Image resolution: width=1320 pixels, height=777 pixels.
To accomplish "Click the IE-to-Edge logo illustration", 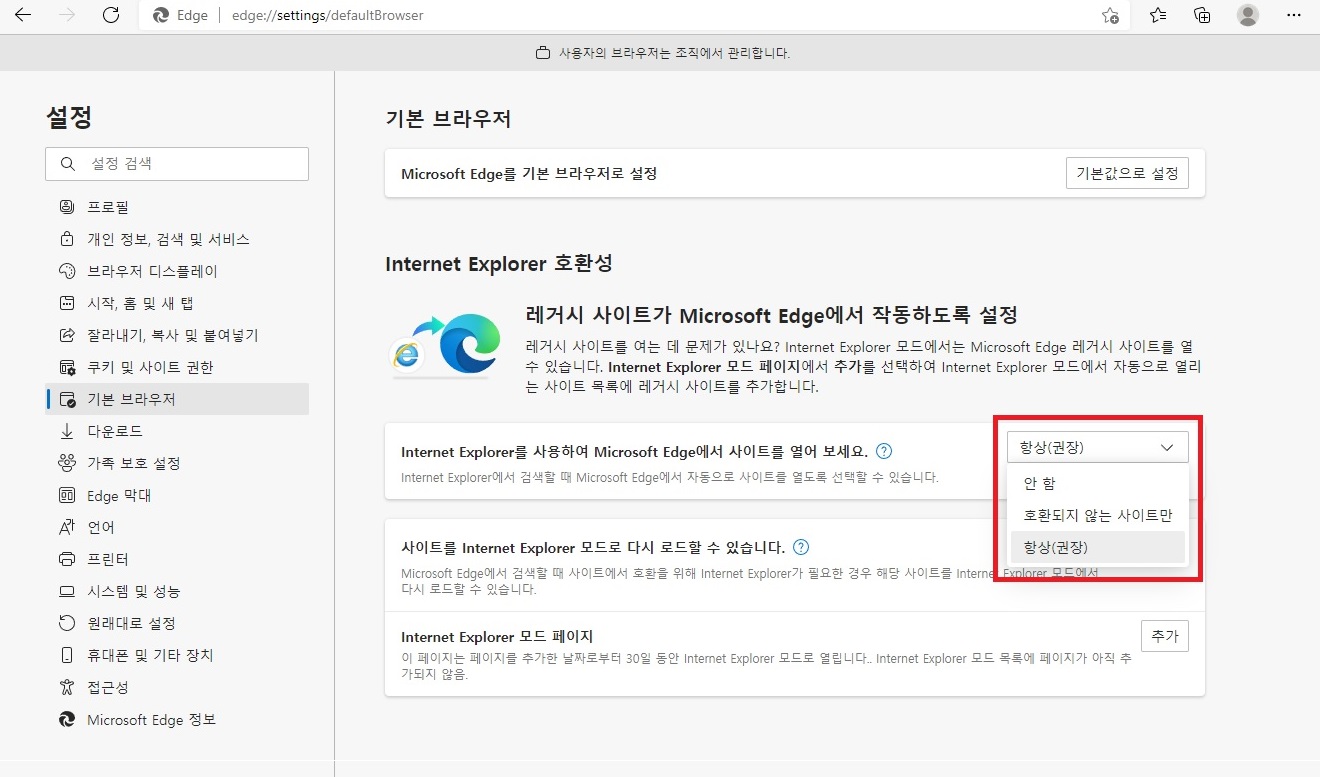I will click(445, 345).
